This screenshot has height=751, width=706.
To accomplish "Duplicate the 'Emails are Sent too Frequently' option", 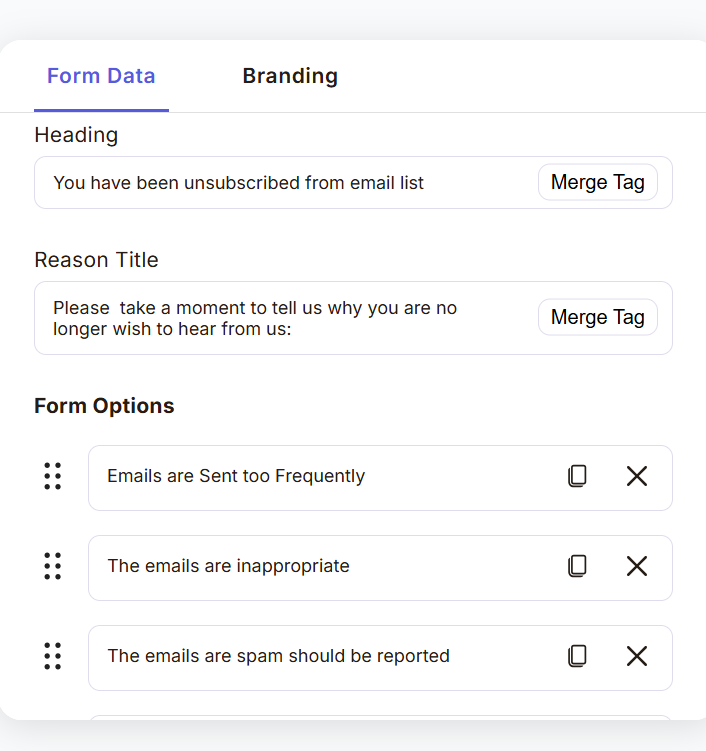I will (577, 476).
